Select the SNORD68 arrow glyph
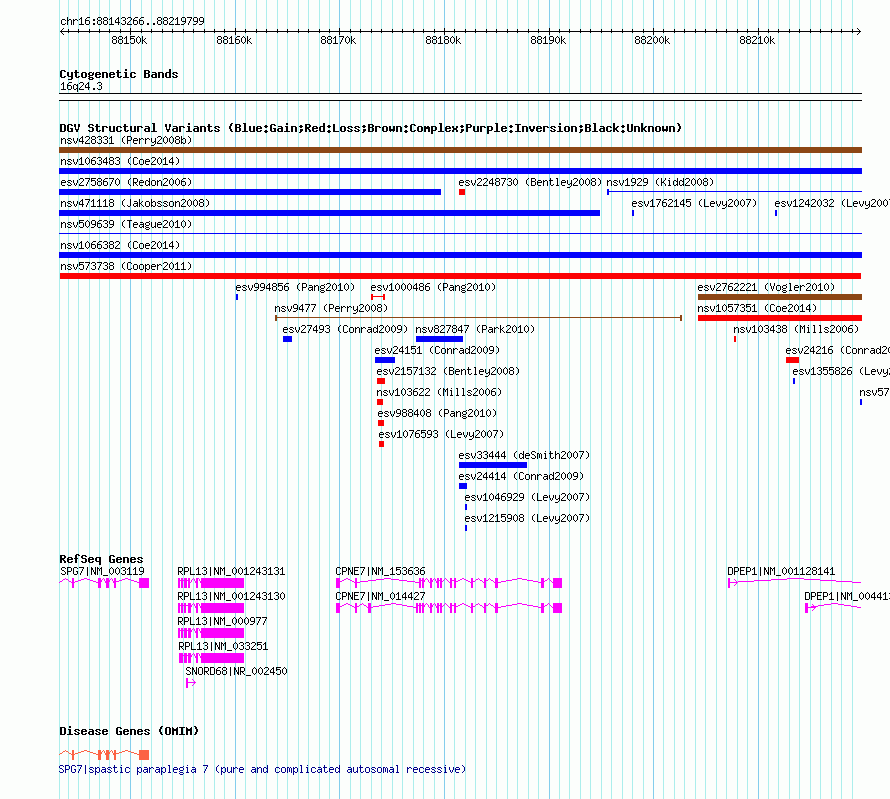The width and height of the screenshot is (890, 799). [x=191, y=683]
